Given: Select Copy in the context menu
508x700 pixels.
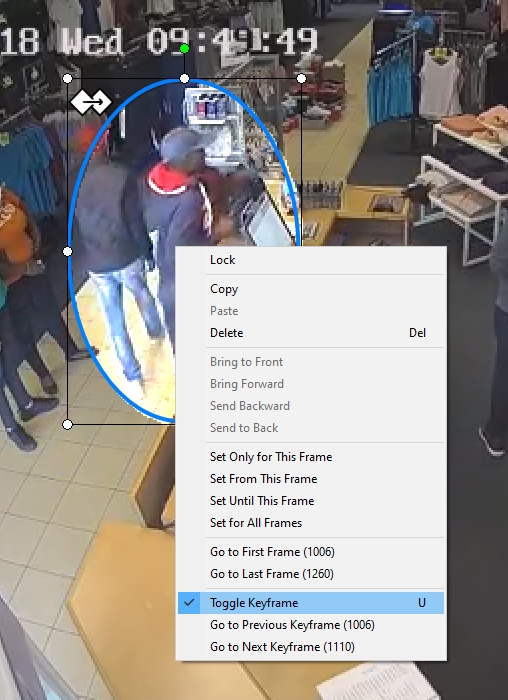Looking at the screenshot, I should click(311, 289).
